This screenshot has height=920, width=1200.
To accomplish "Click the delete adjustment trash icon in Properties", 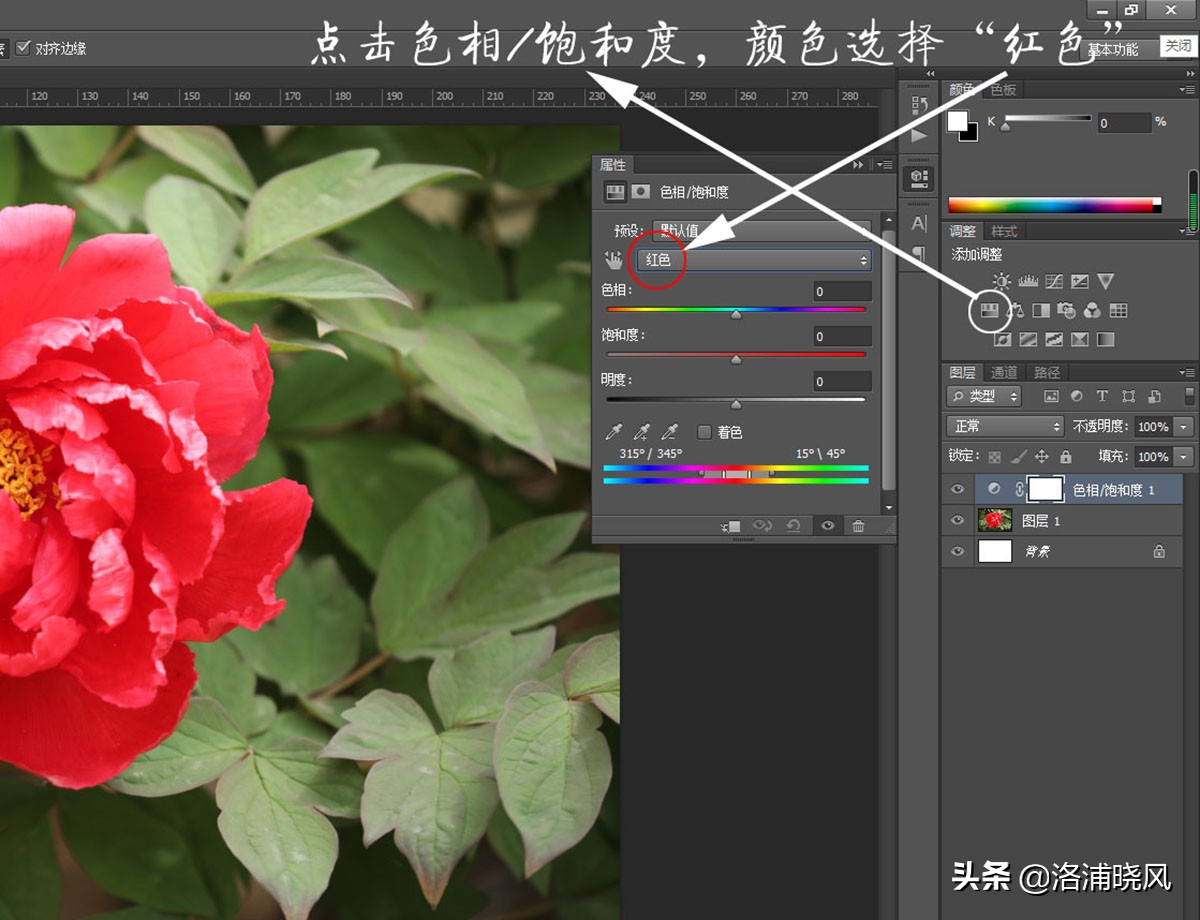I will point(858,526).
